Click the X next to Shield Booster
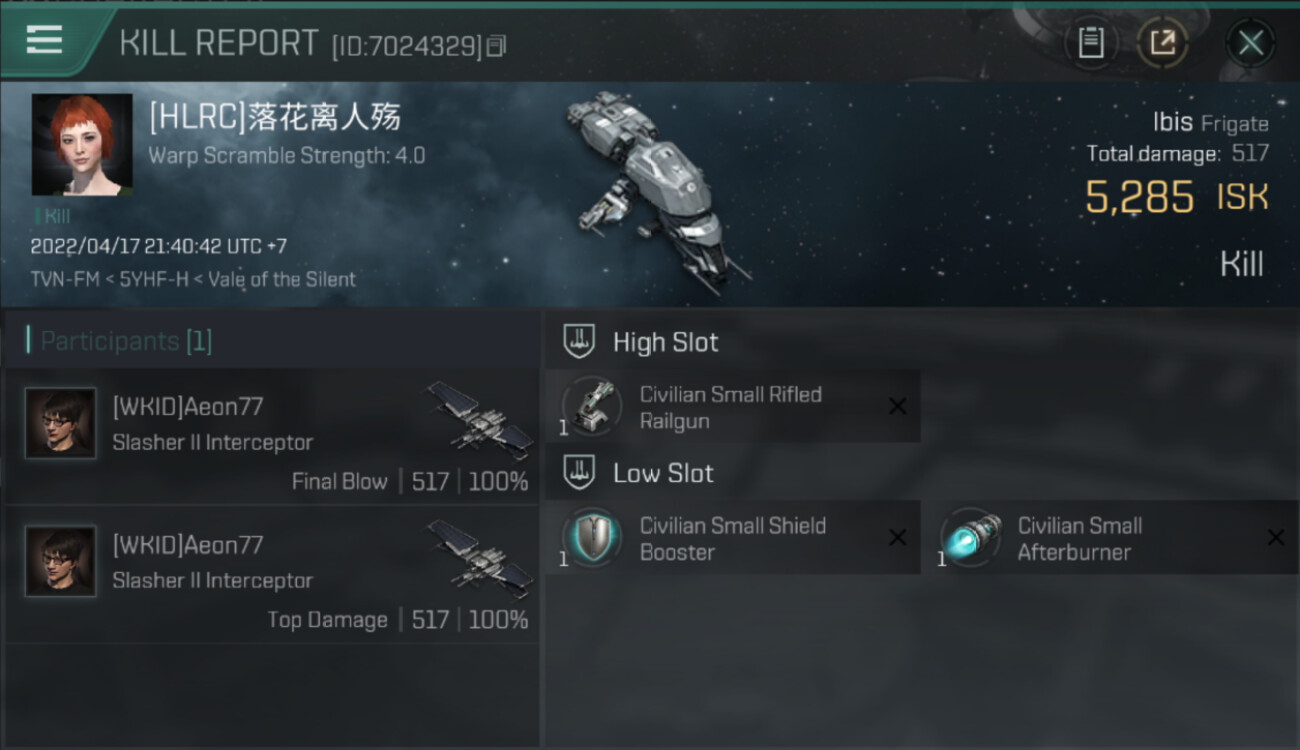 pyautogui.click(x=897, y=538)
